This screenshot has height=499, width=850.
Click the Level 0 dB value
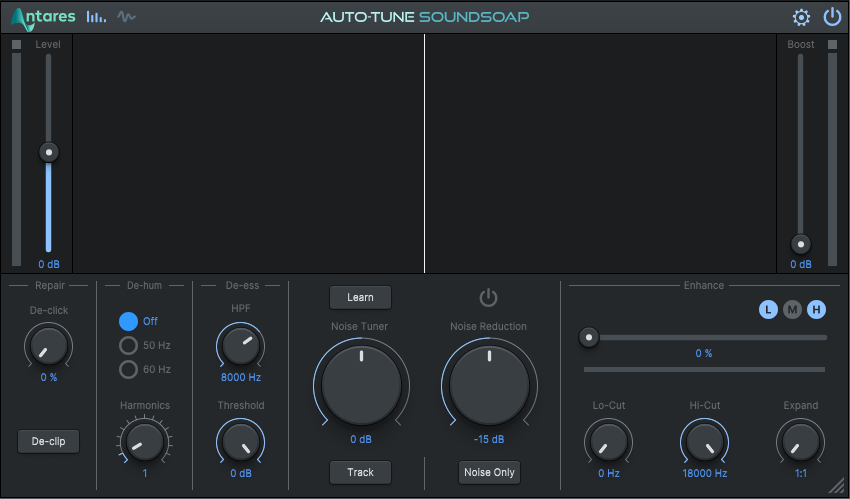pyautogui.click(x=49, y=264)
